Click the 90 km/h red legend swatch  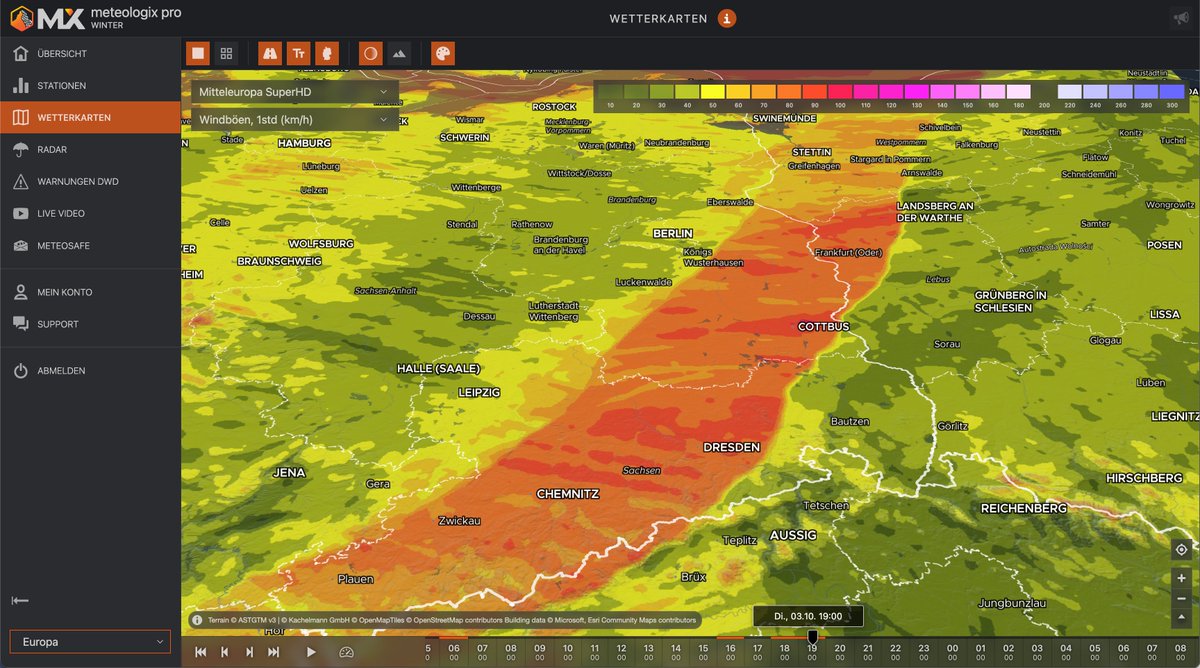816,91
